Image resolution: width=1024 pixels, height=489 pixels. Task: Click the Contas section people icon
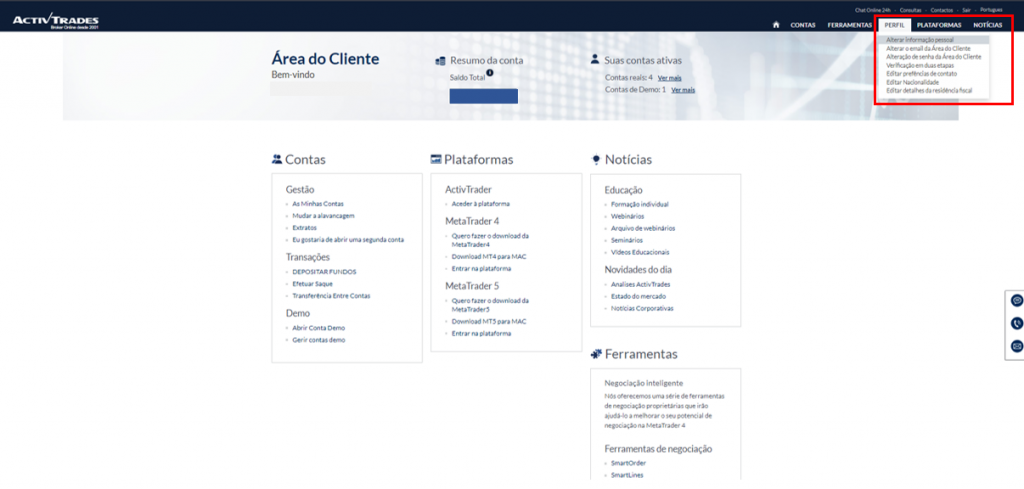(277, 159)
